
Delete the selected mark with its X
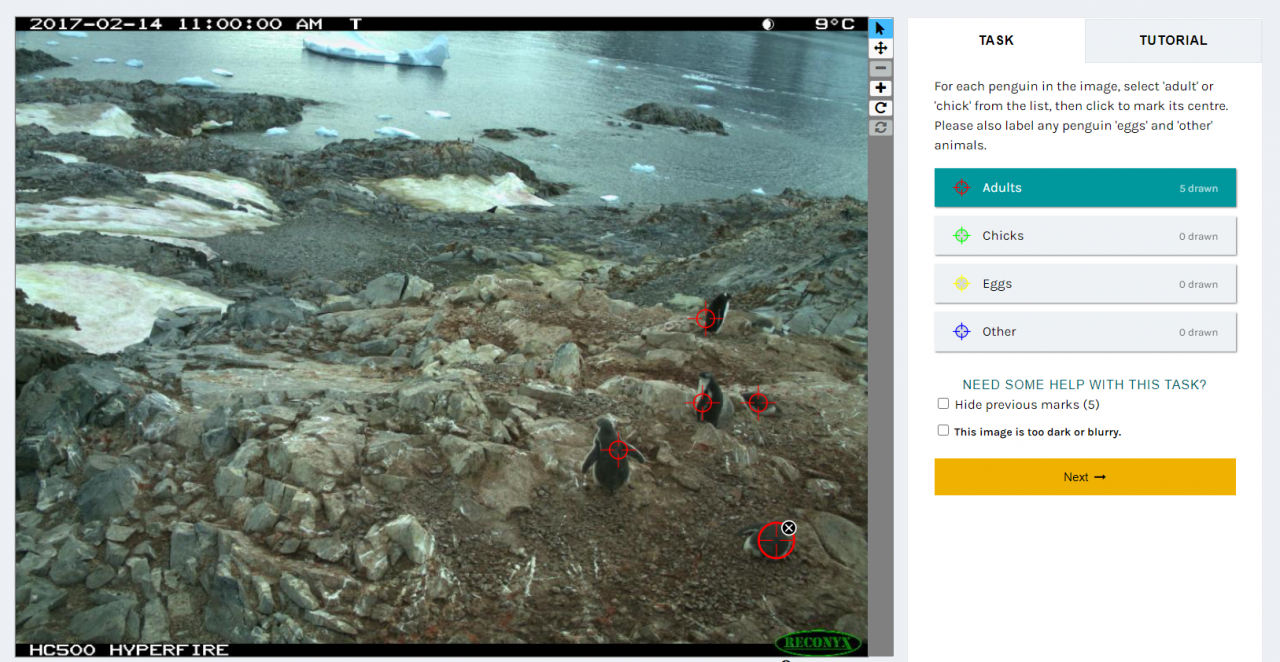tap(789, 528)
